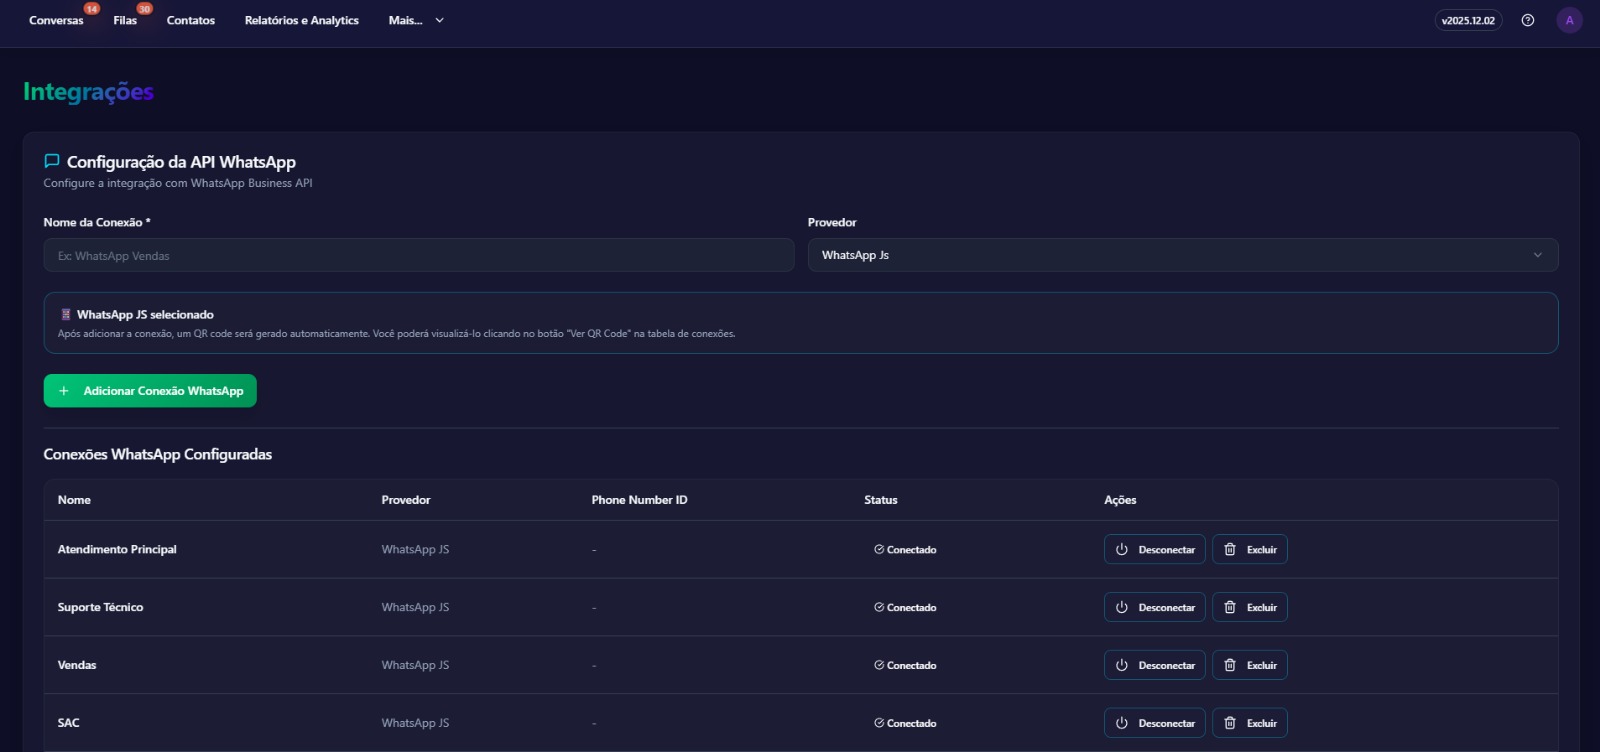Image resolution: width=1600 pixels, height=752 pixels.
Task: Open Relatórios e Analytics
Action: (x=302, y=20)
